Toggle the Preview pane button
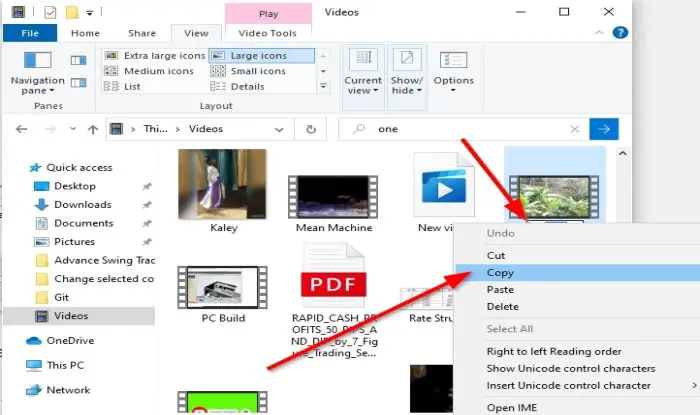Screen dimensions: 700x415 [x=79, y=60]
